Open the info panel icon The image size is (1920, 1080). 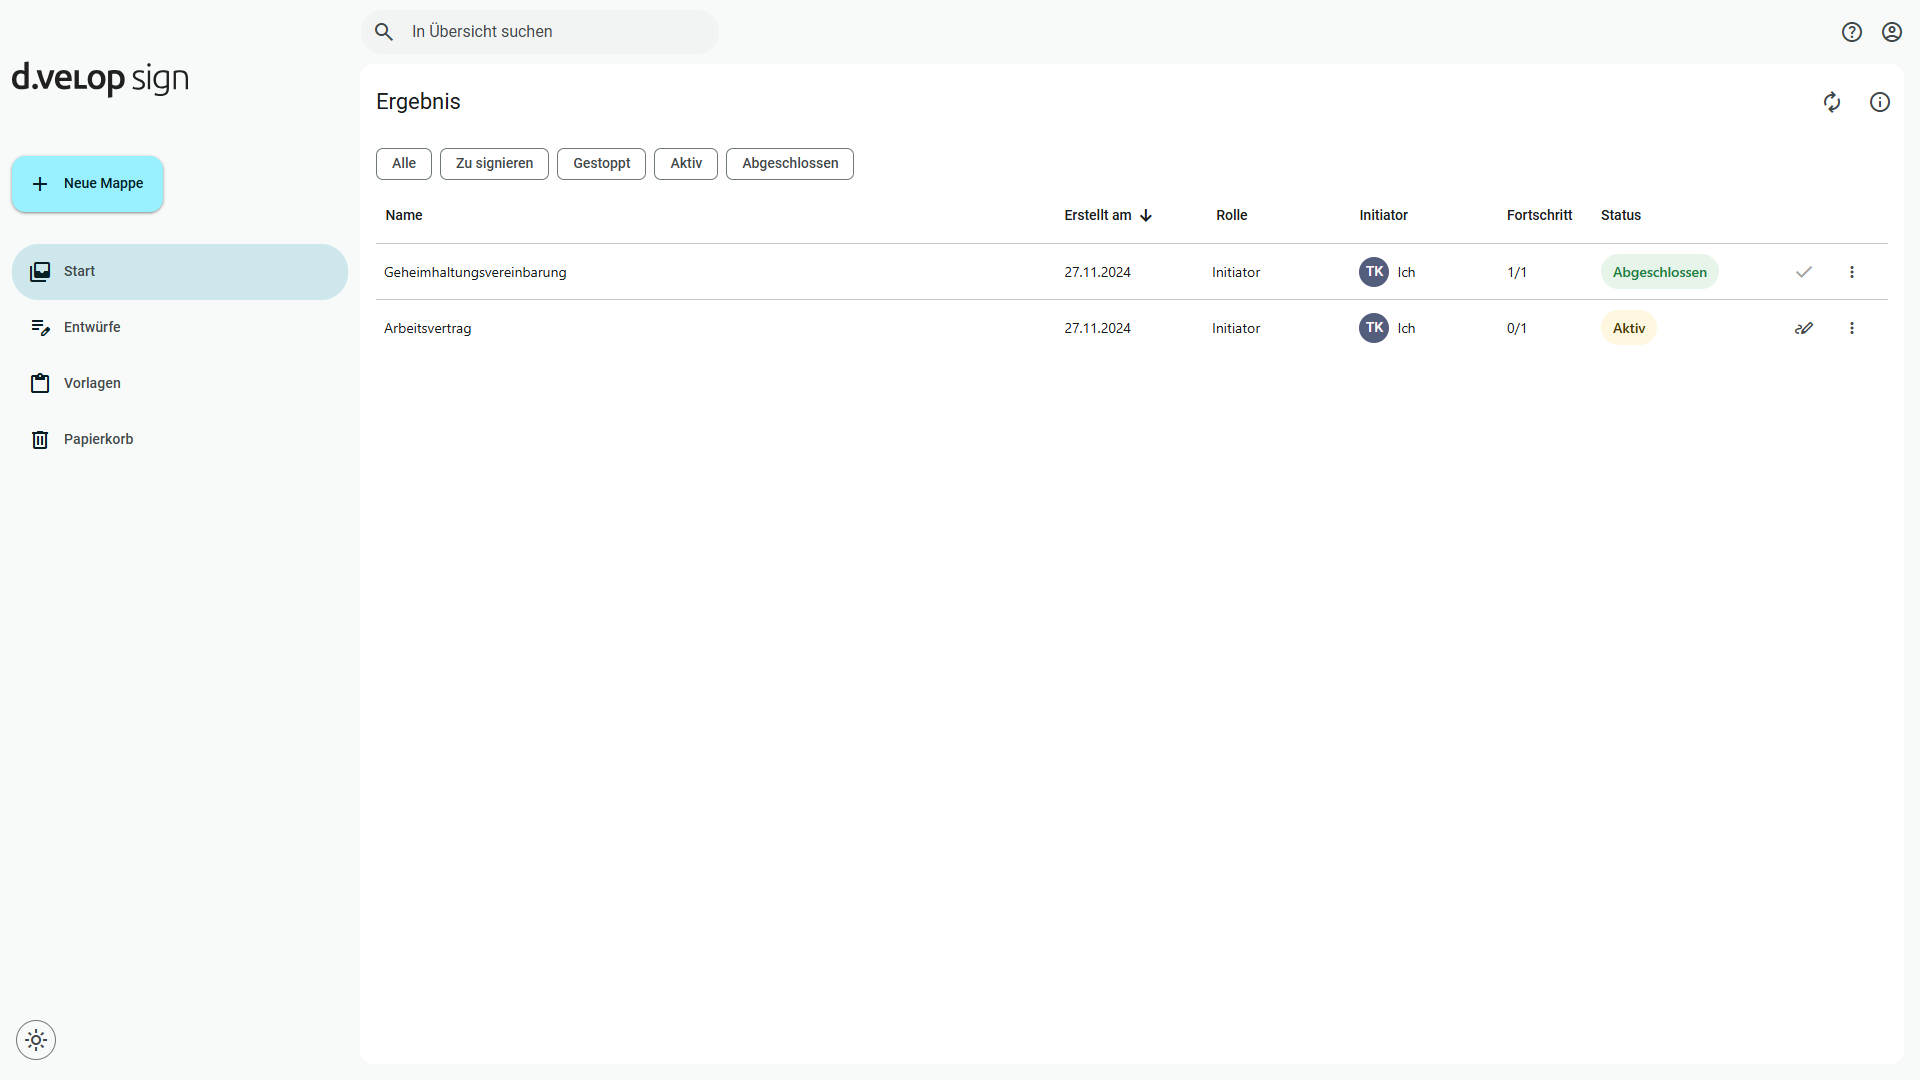coord(1880,102)
